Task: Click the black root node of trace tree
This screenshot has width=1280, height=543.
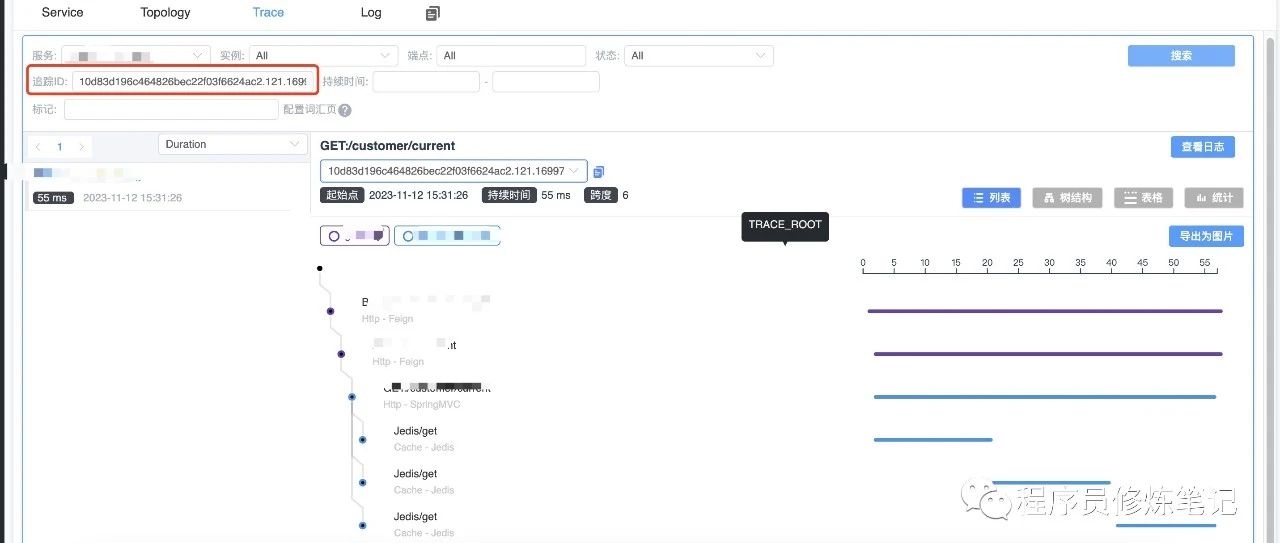Action: pyautogui.click(x=320, y=268)
